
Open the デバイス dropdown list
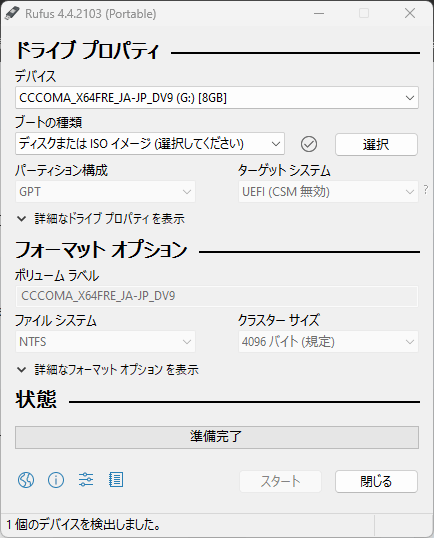click(x=217, y=98)
